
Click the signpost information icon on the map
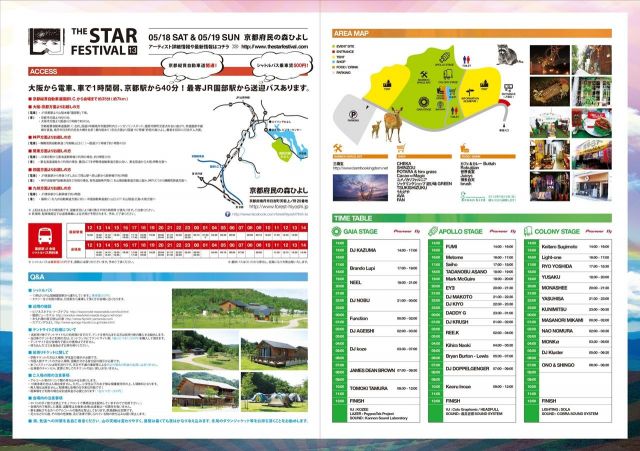click(471, 93)
